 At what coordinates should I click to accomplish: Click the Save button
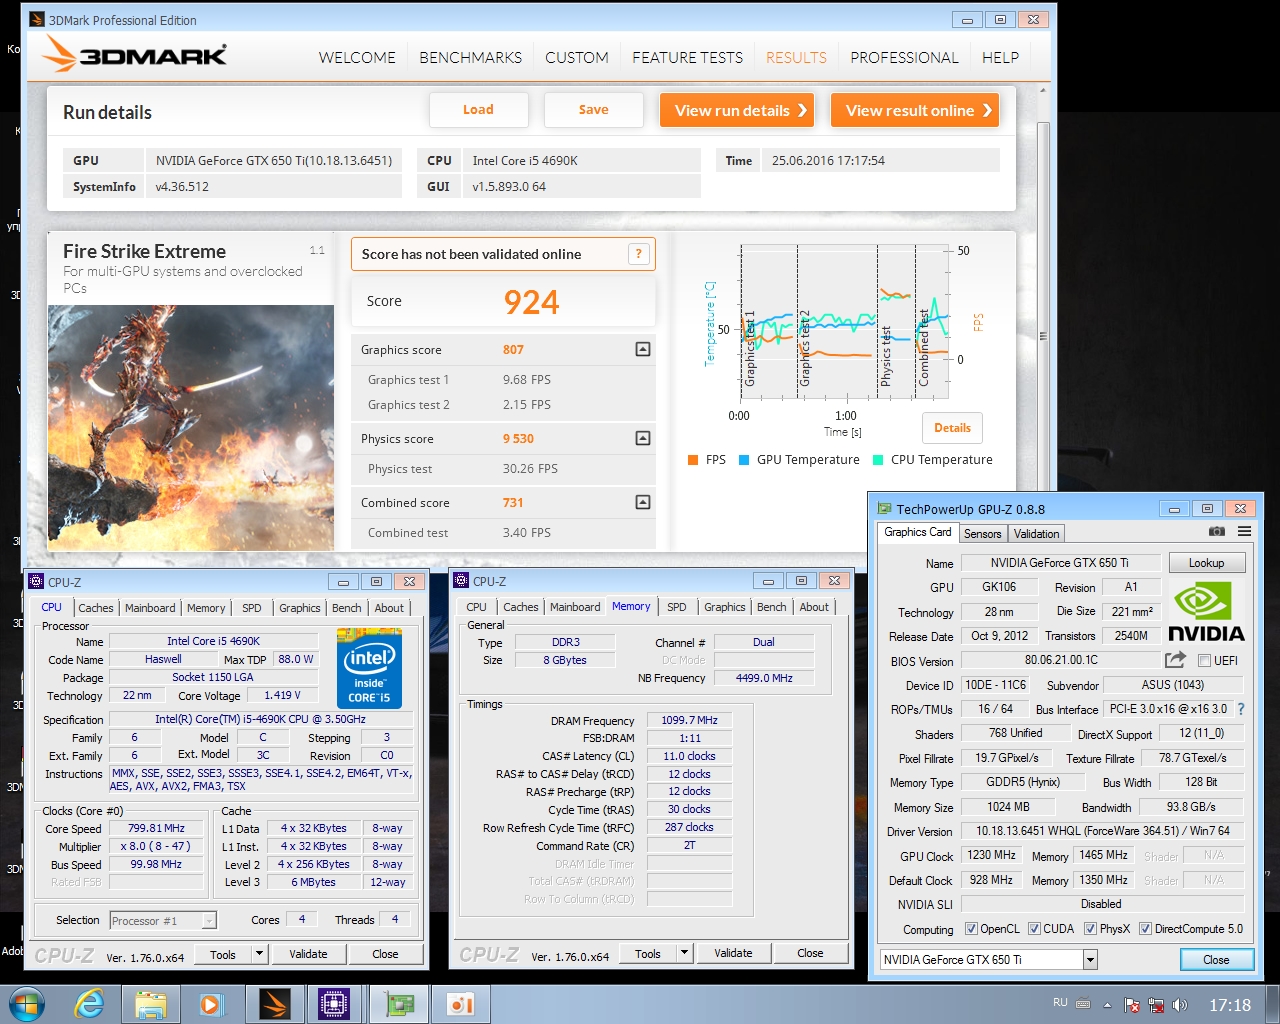coord(593,110)
